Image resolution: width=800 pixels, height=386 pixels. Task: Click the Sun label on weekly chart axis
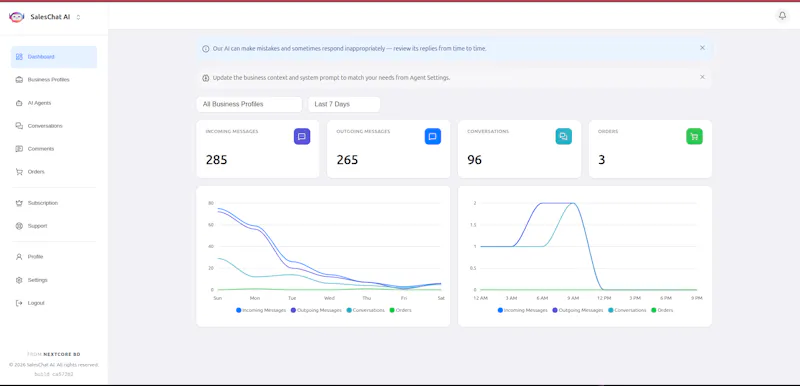point(218,298)
